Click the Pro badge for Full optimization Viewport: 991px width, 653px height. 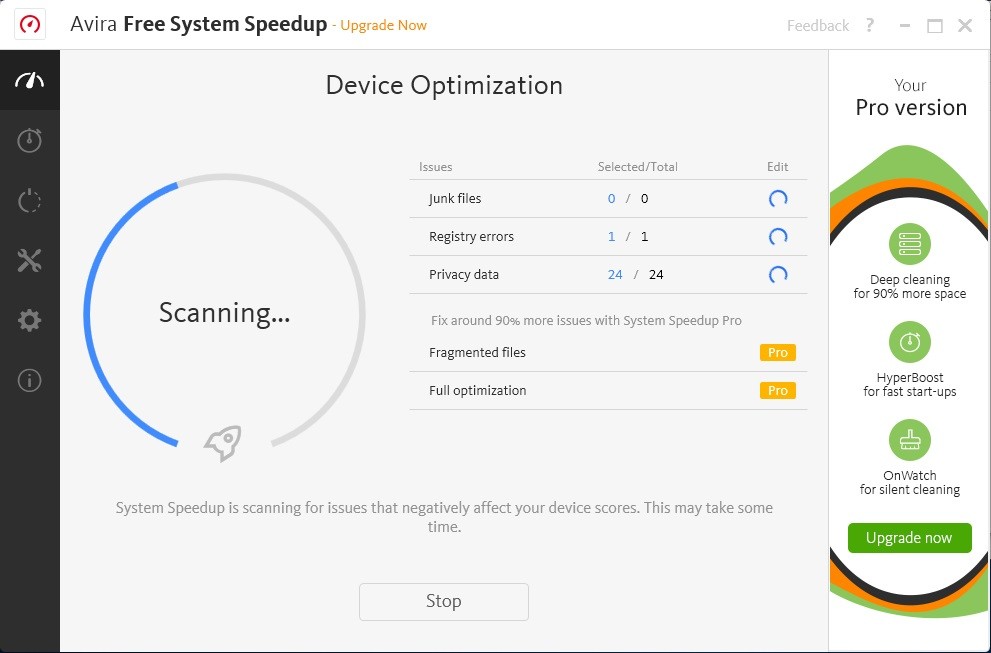(x=777, y=391)
